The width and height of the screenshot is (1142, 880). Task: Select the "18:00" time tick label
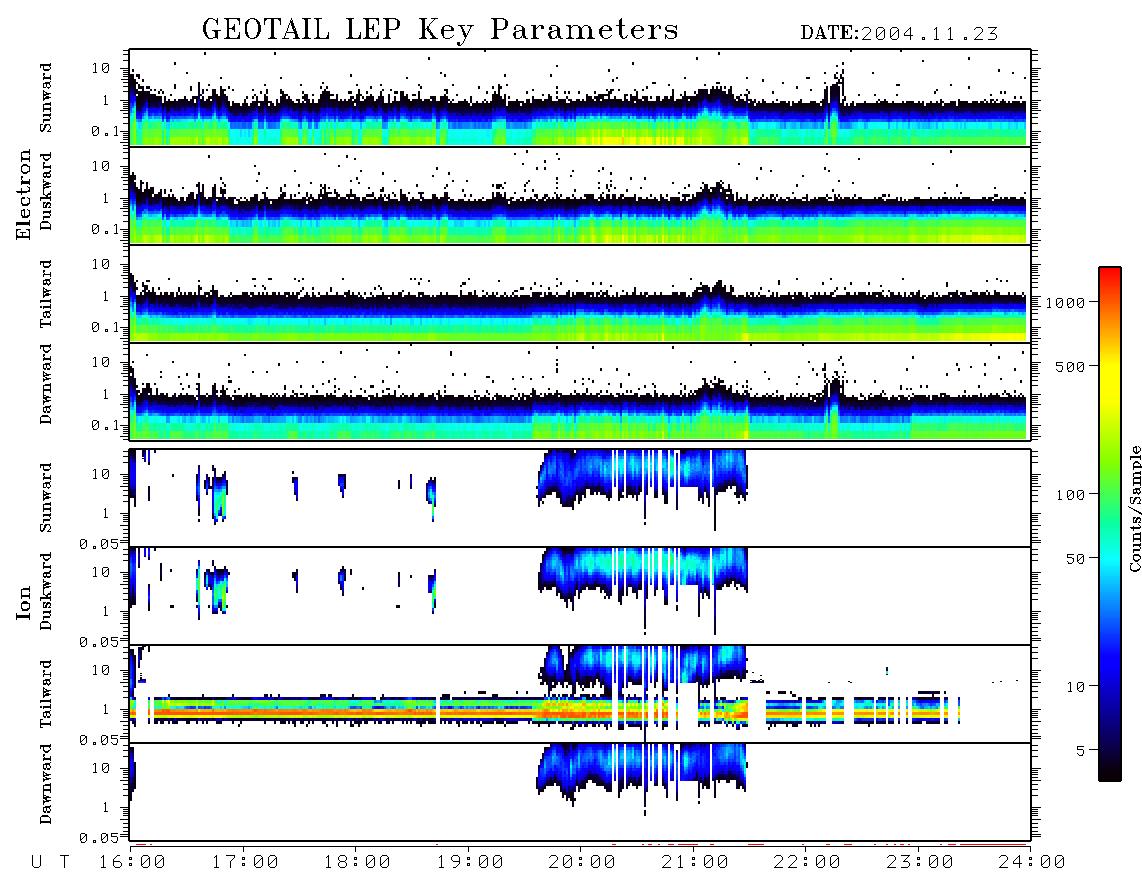[358, 863]
